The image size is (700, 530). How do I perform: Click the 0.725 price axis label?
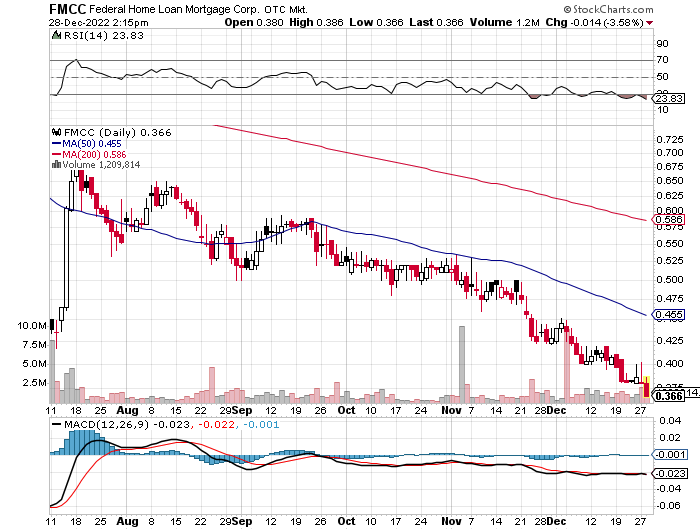click(x=670, y=140)
